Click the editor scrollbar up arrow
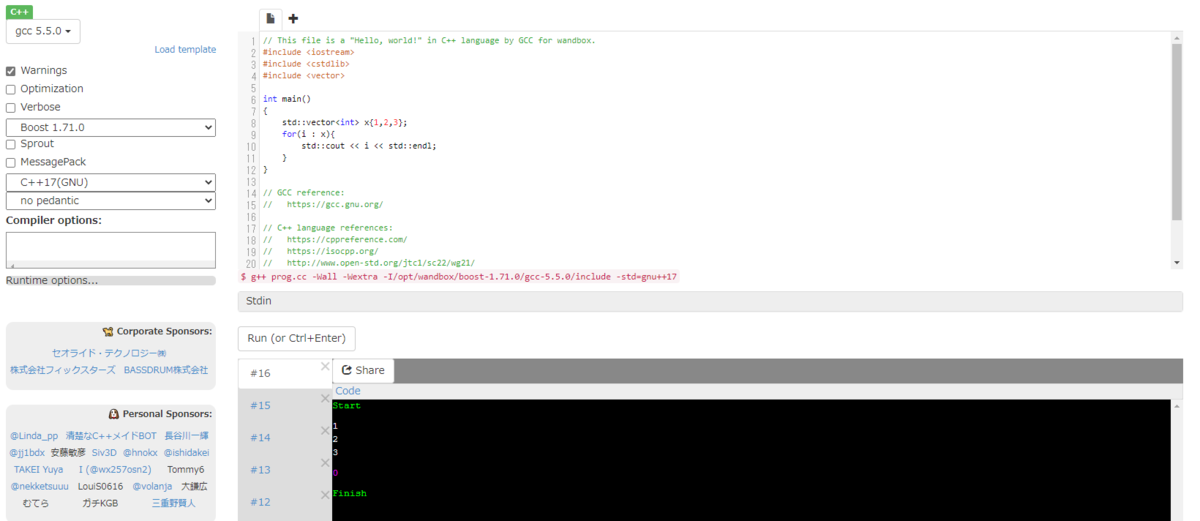The height and width of the screenshot is (521, 1200). pos(1177,37)
